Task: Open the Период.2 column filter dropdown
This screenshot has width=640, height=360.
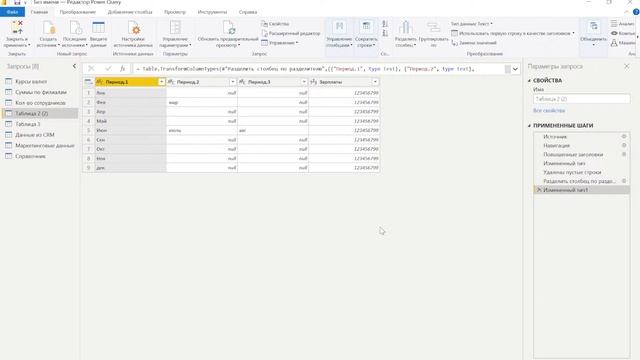Action: point(233,82)
